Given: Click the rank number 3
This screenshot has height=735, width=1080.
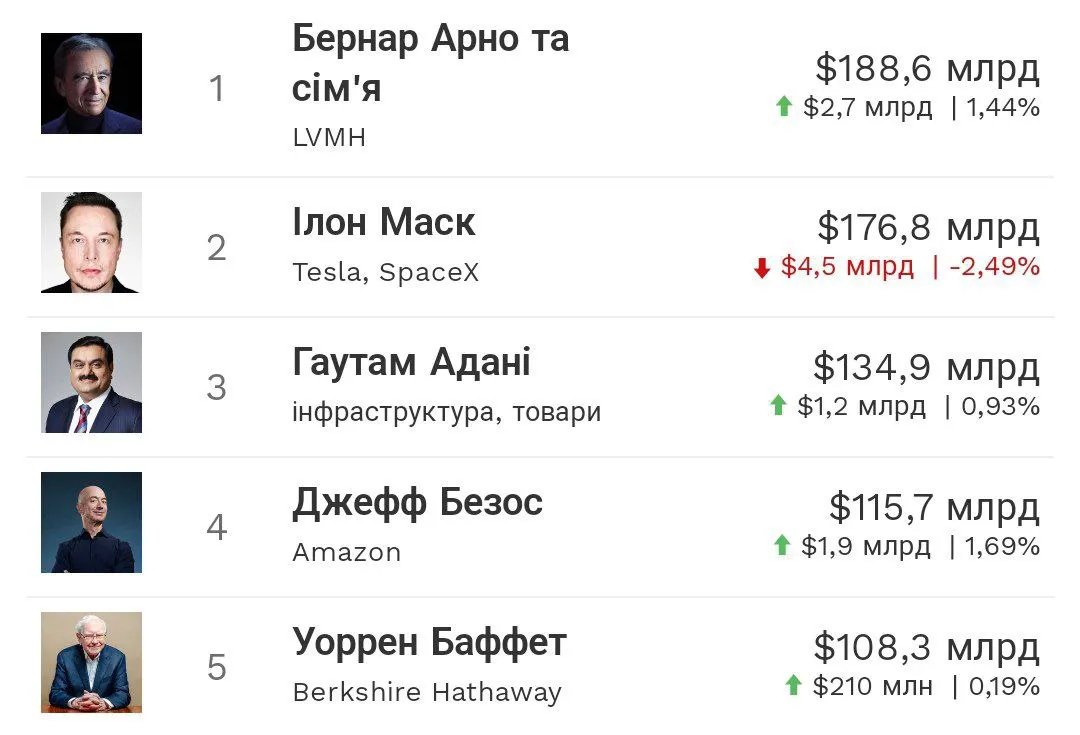Looking at the screenshot, I should 217,387.
